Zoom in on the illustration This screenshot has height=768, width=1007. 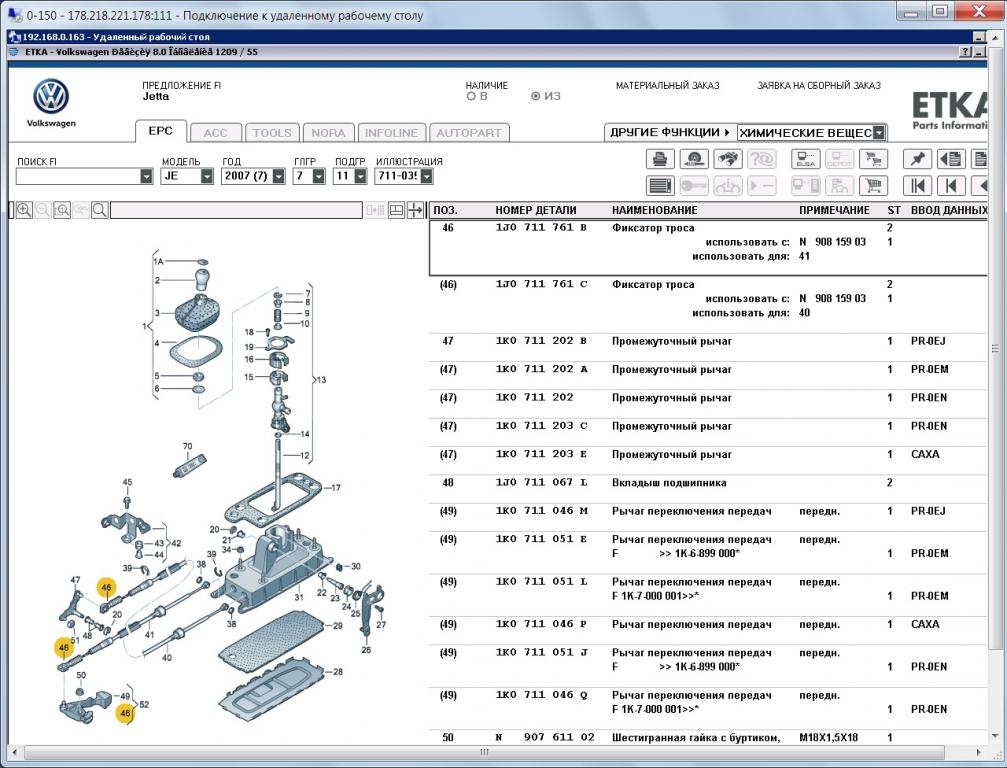coord(24,210)
